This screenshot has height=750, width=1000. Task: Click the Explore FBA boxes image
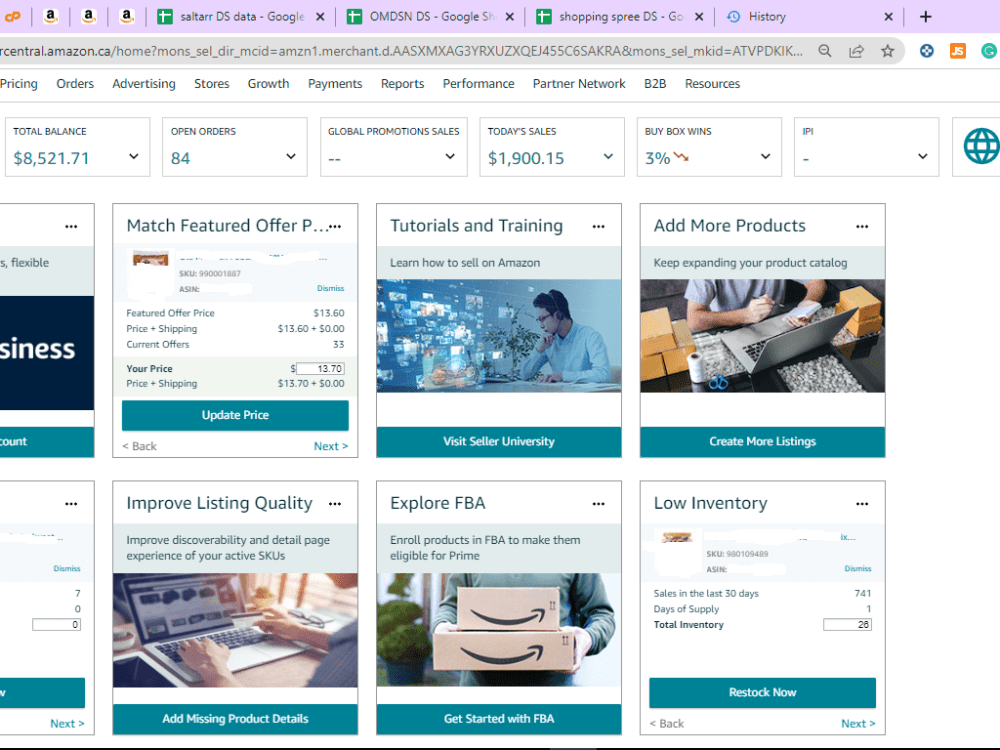(x=499, y=630)
